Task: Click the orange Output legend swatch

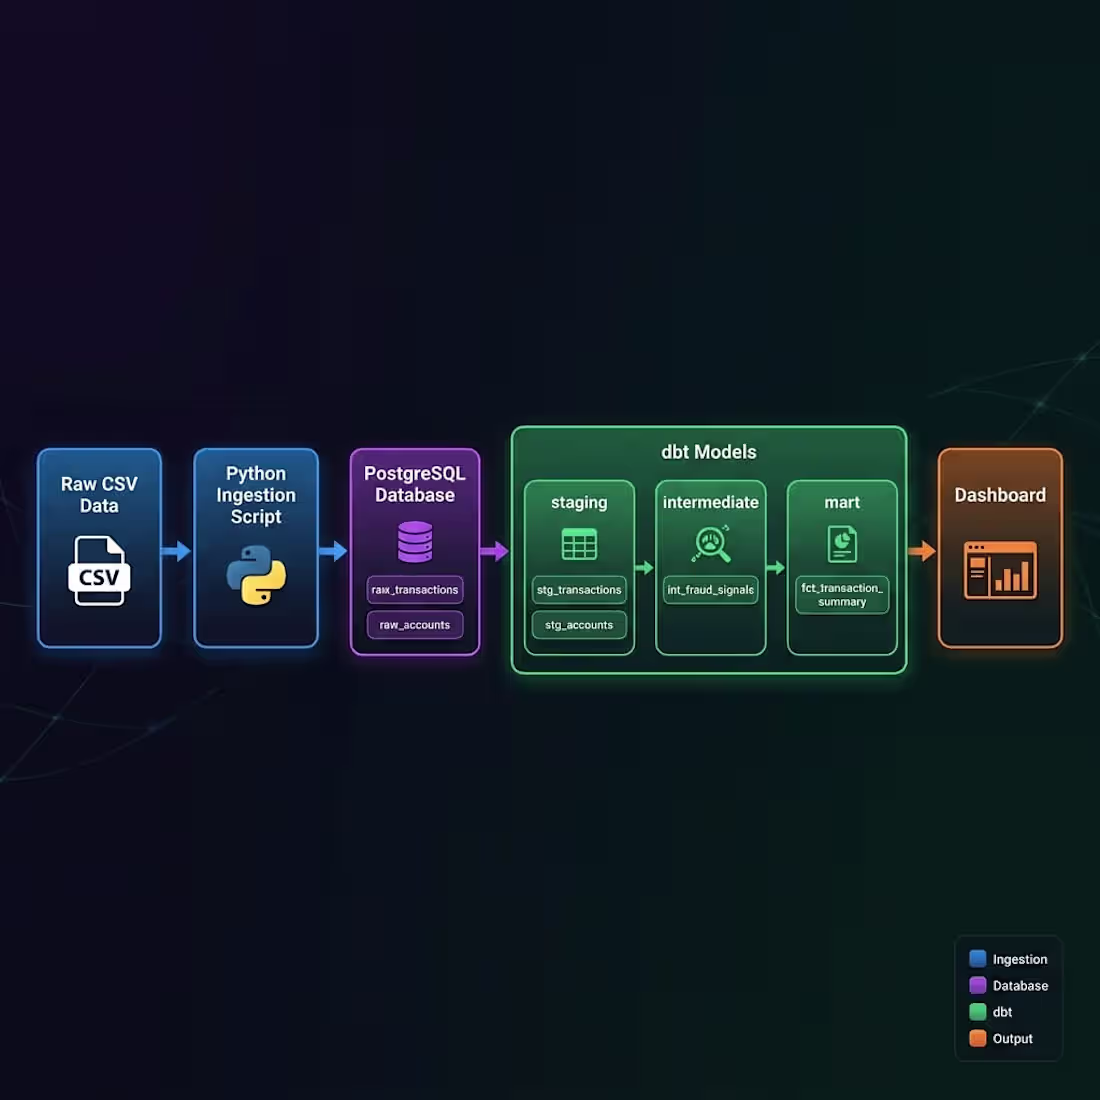Action: point(977,1038)
